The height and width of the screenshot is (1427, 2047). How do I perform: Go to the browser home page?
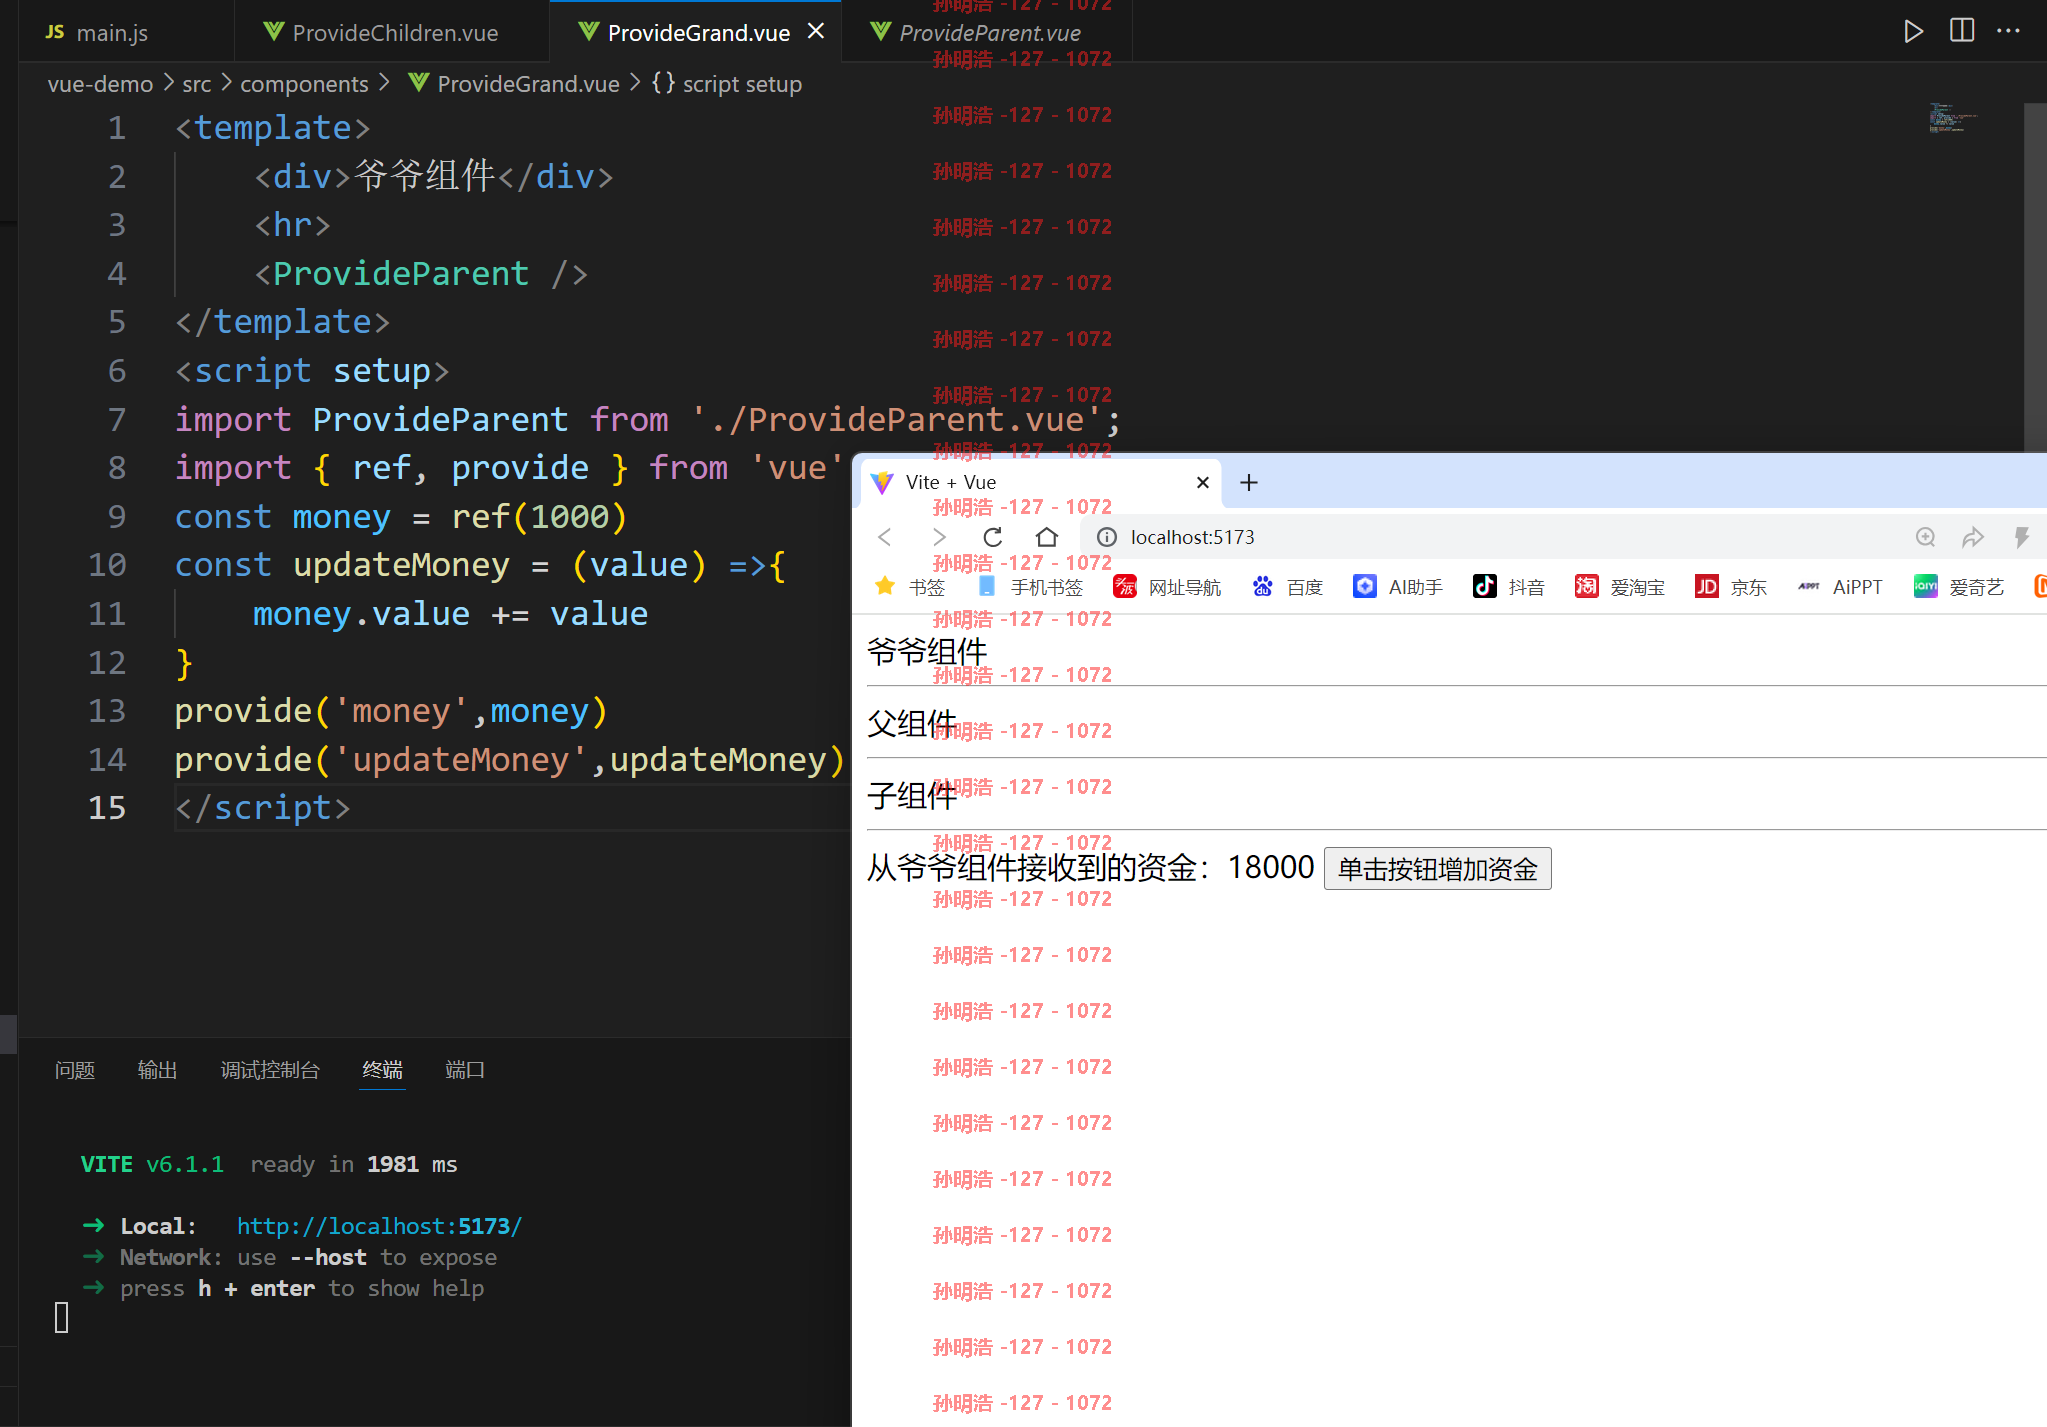(1046, 537)
